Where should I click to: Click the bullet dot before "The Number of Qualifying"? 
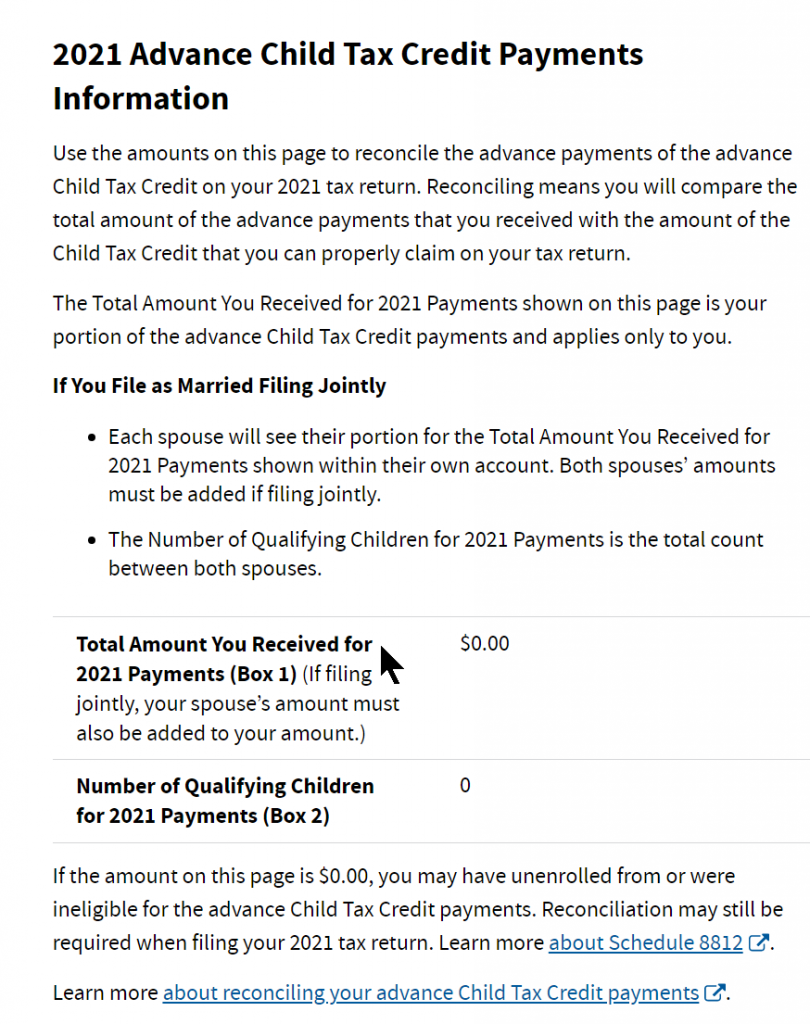coord(92,540)
